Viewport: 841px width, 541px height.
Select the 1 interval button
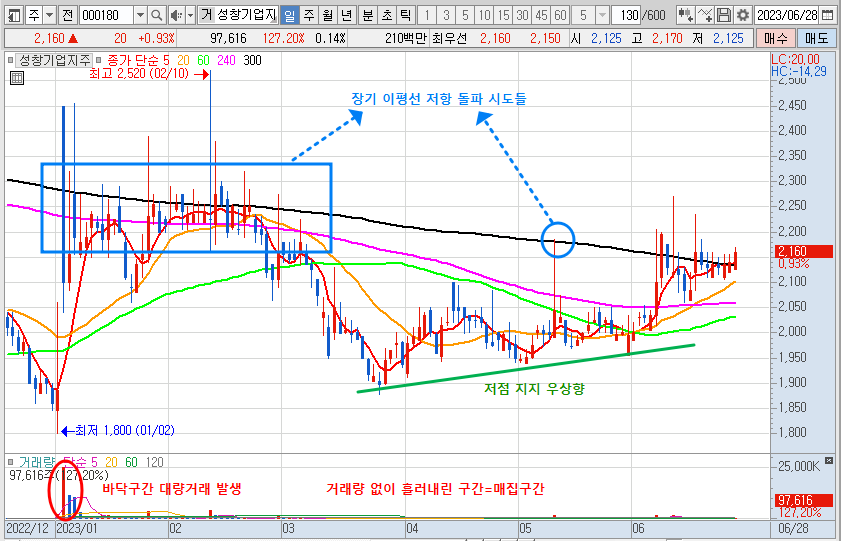click(x=427, y=15)
